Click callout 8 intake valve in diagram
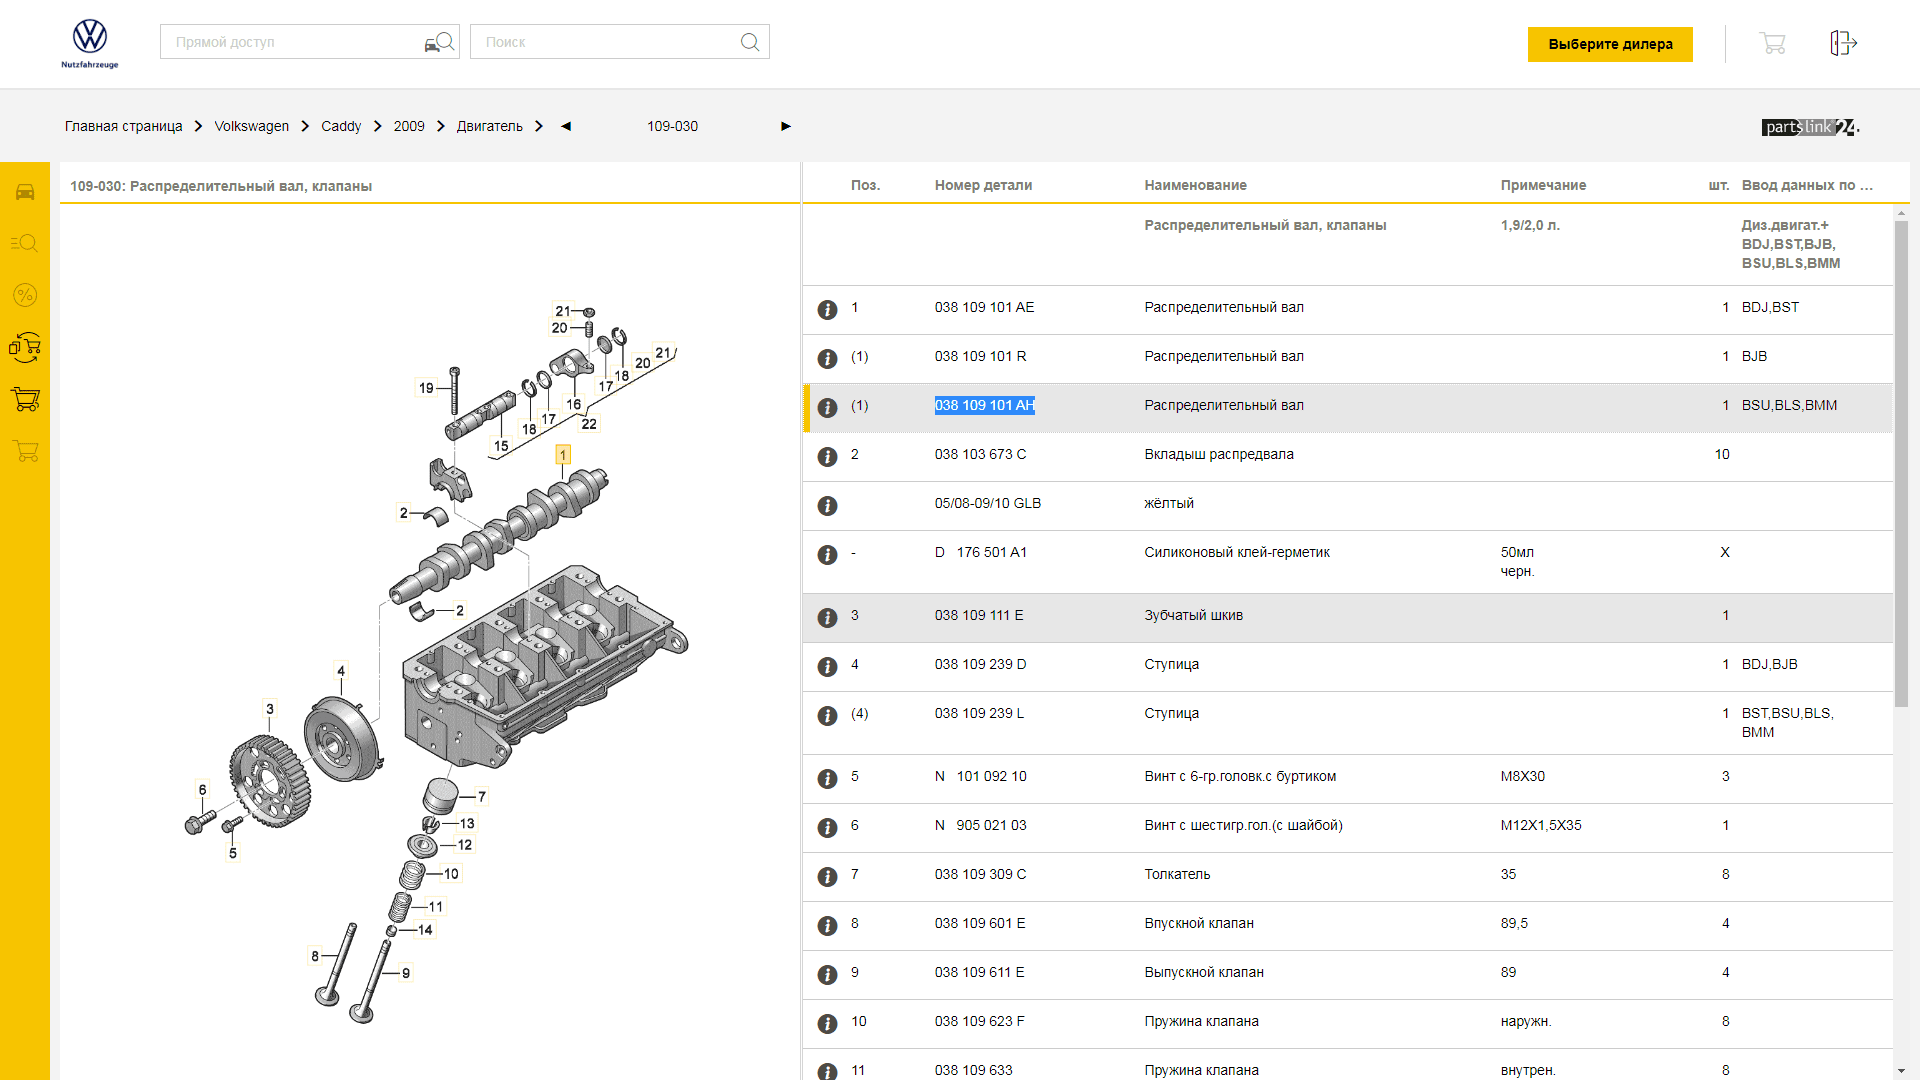This screenshot has width=1920, height=1080. pos(315,956)
